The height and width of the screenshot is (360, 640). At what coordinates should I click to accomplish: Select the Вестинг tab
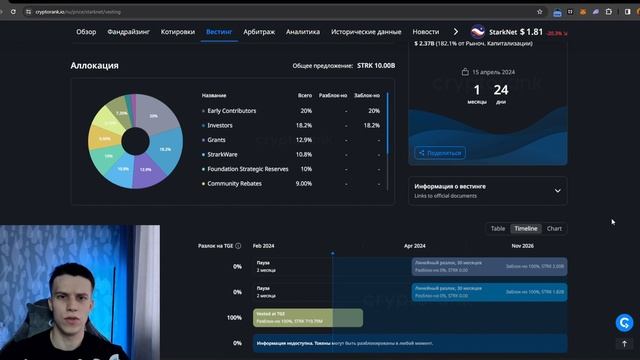click(219, 32)
